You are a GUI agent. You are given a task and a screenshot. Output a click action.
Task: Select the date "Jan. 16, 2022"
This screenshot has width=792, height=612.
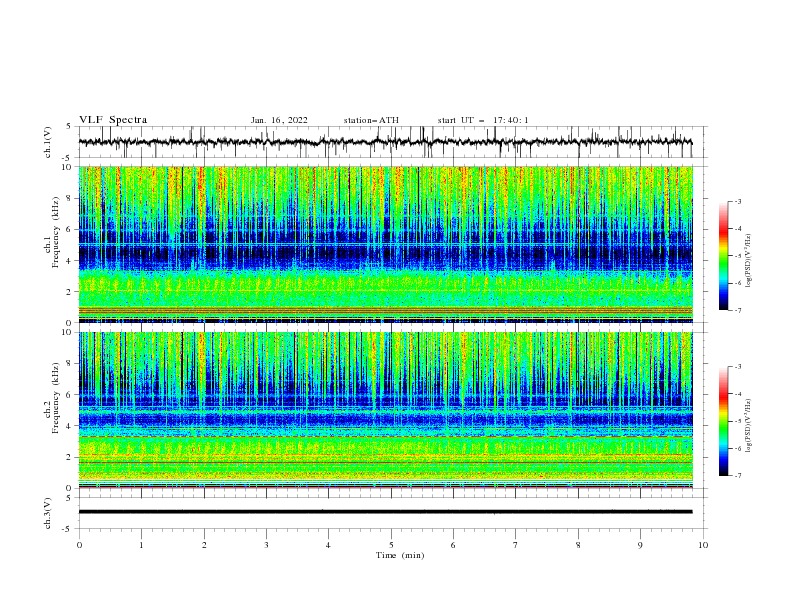[x=279, y=120]
